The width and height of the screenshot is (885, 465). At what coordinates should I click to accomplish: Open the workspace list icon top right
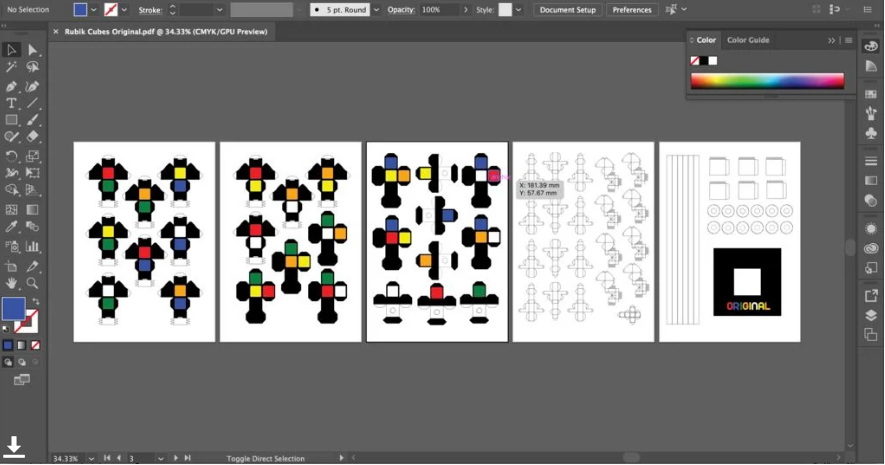[867, 10]
